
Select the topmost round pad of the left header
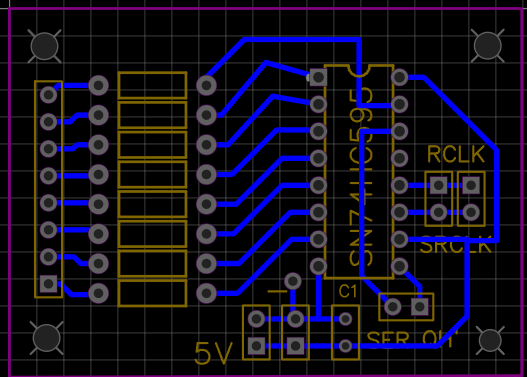(48, 95)
